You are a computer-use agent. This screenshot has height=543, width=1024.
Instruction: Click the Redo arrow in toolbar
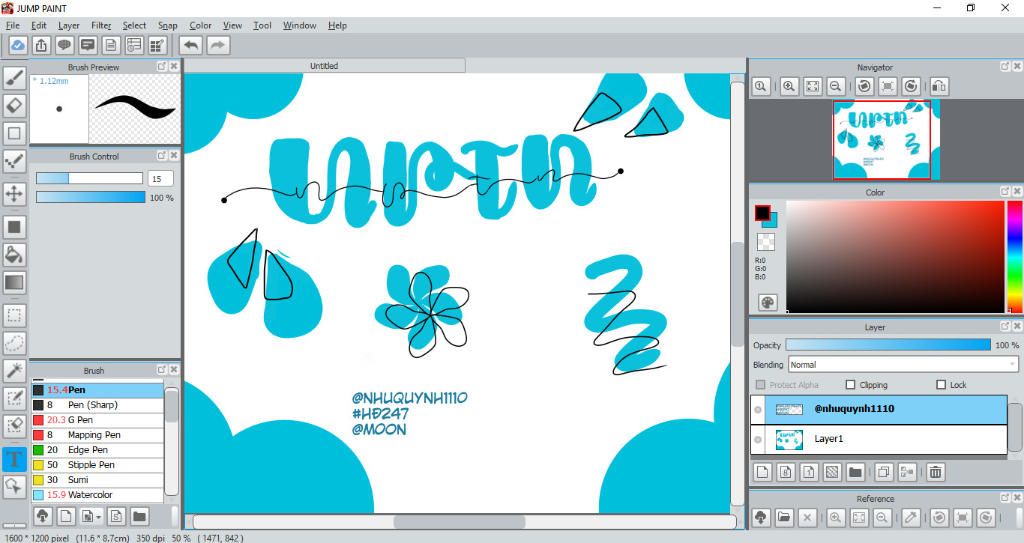(218, 45)
